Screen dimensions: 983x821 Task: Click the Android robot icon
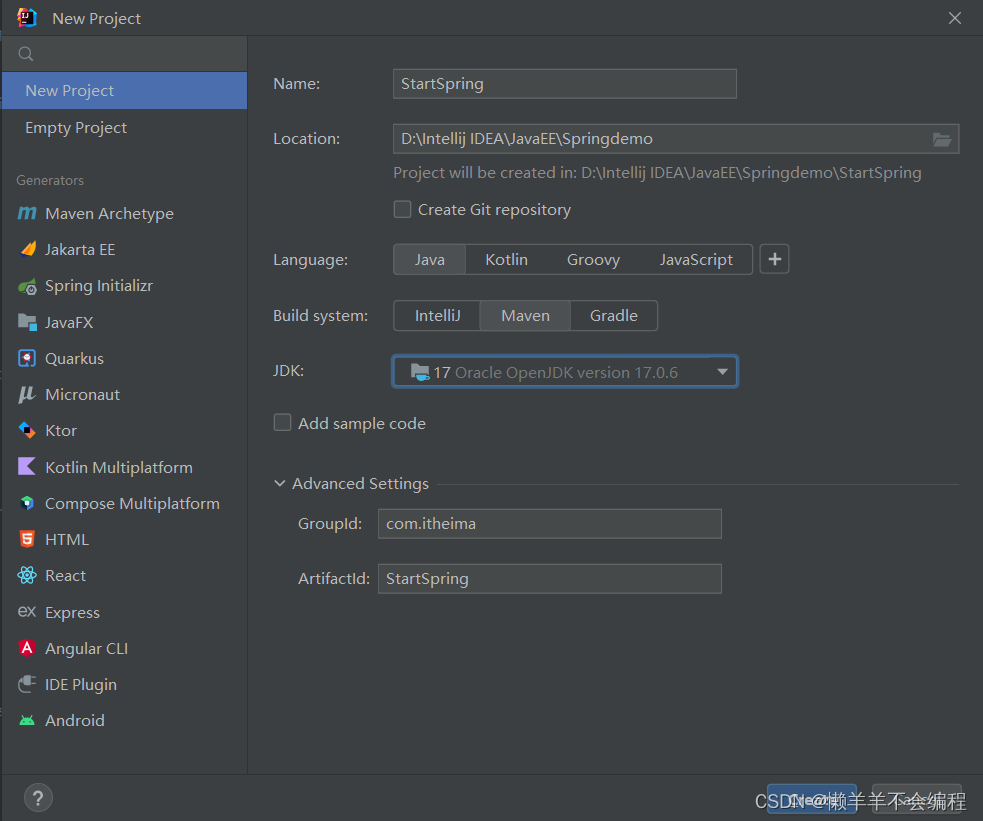tap(27, 720)
